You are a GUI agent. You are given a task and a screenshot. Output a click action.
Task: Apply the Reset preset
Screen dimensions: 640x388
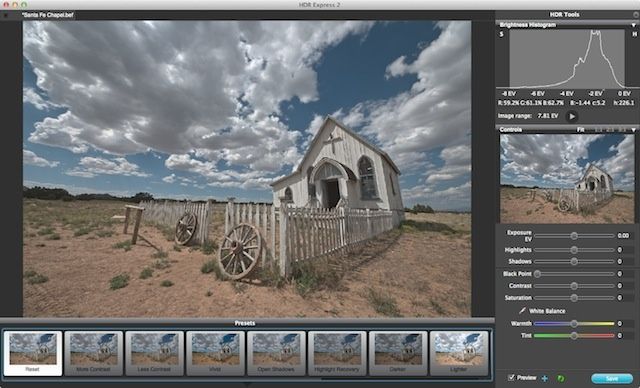pyautogui.click(x=33, y=353)
